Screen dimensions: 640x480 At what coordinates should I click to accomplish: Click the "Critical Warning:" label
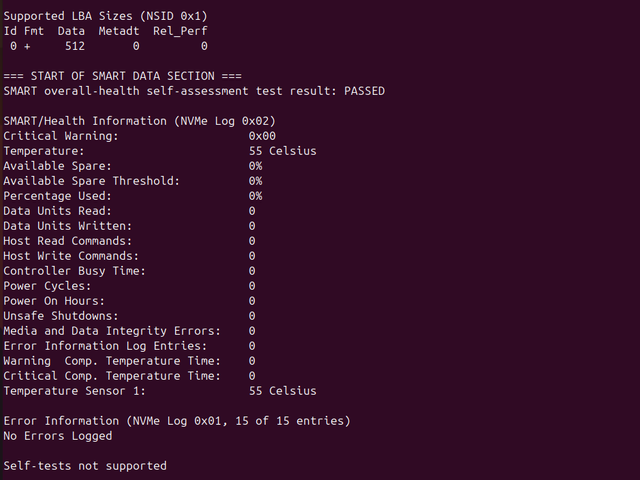pos(61,136)
